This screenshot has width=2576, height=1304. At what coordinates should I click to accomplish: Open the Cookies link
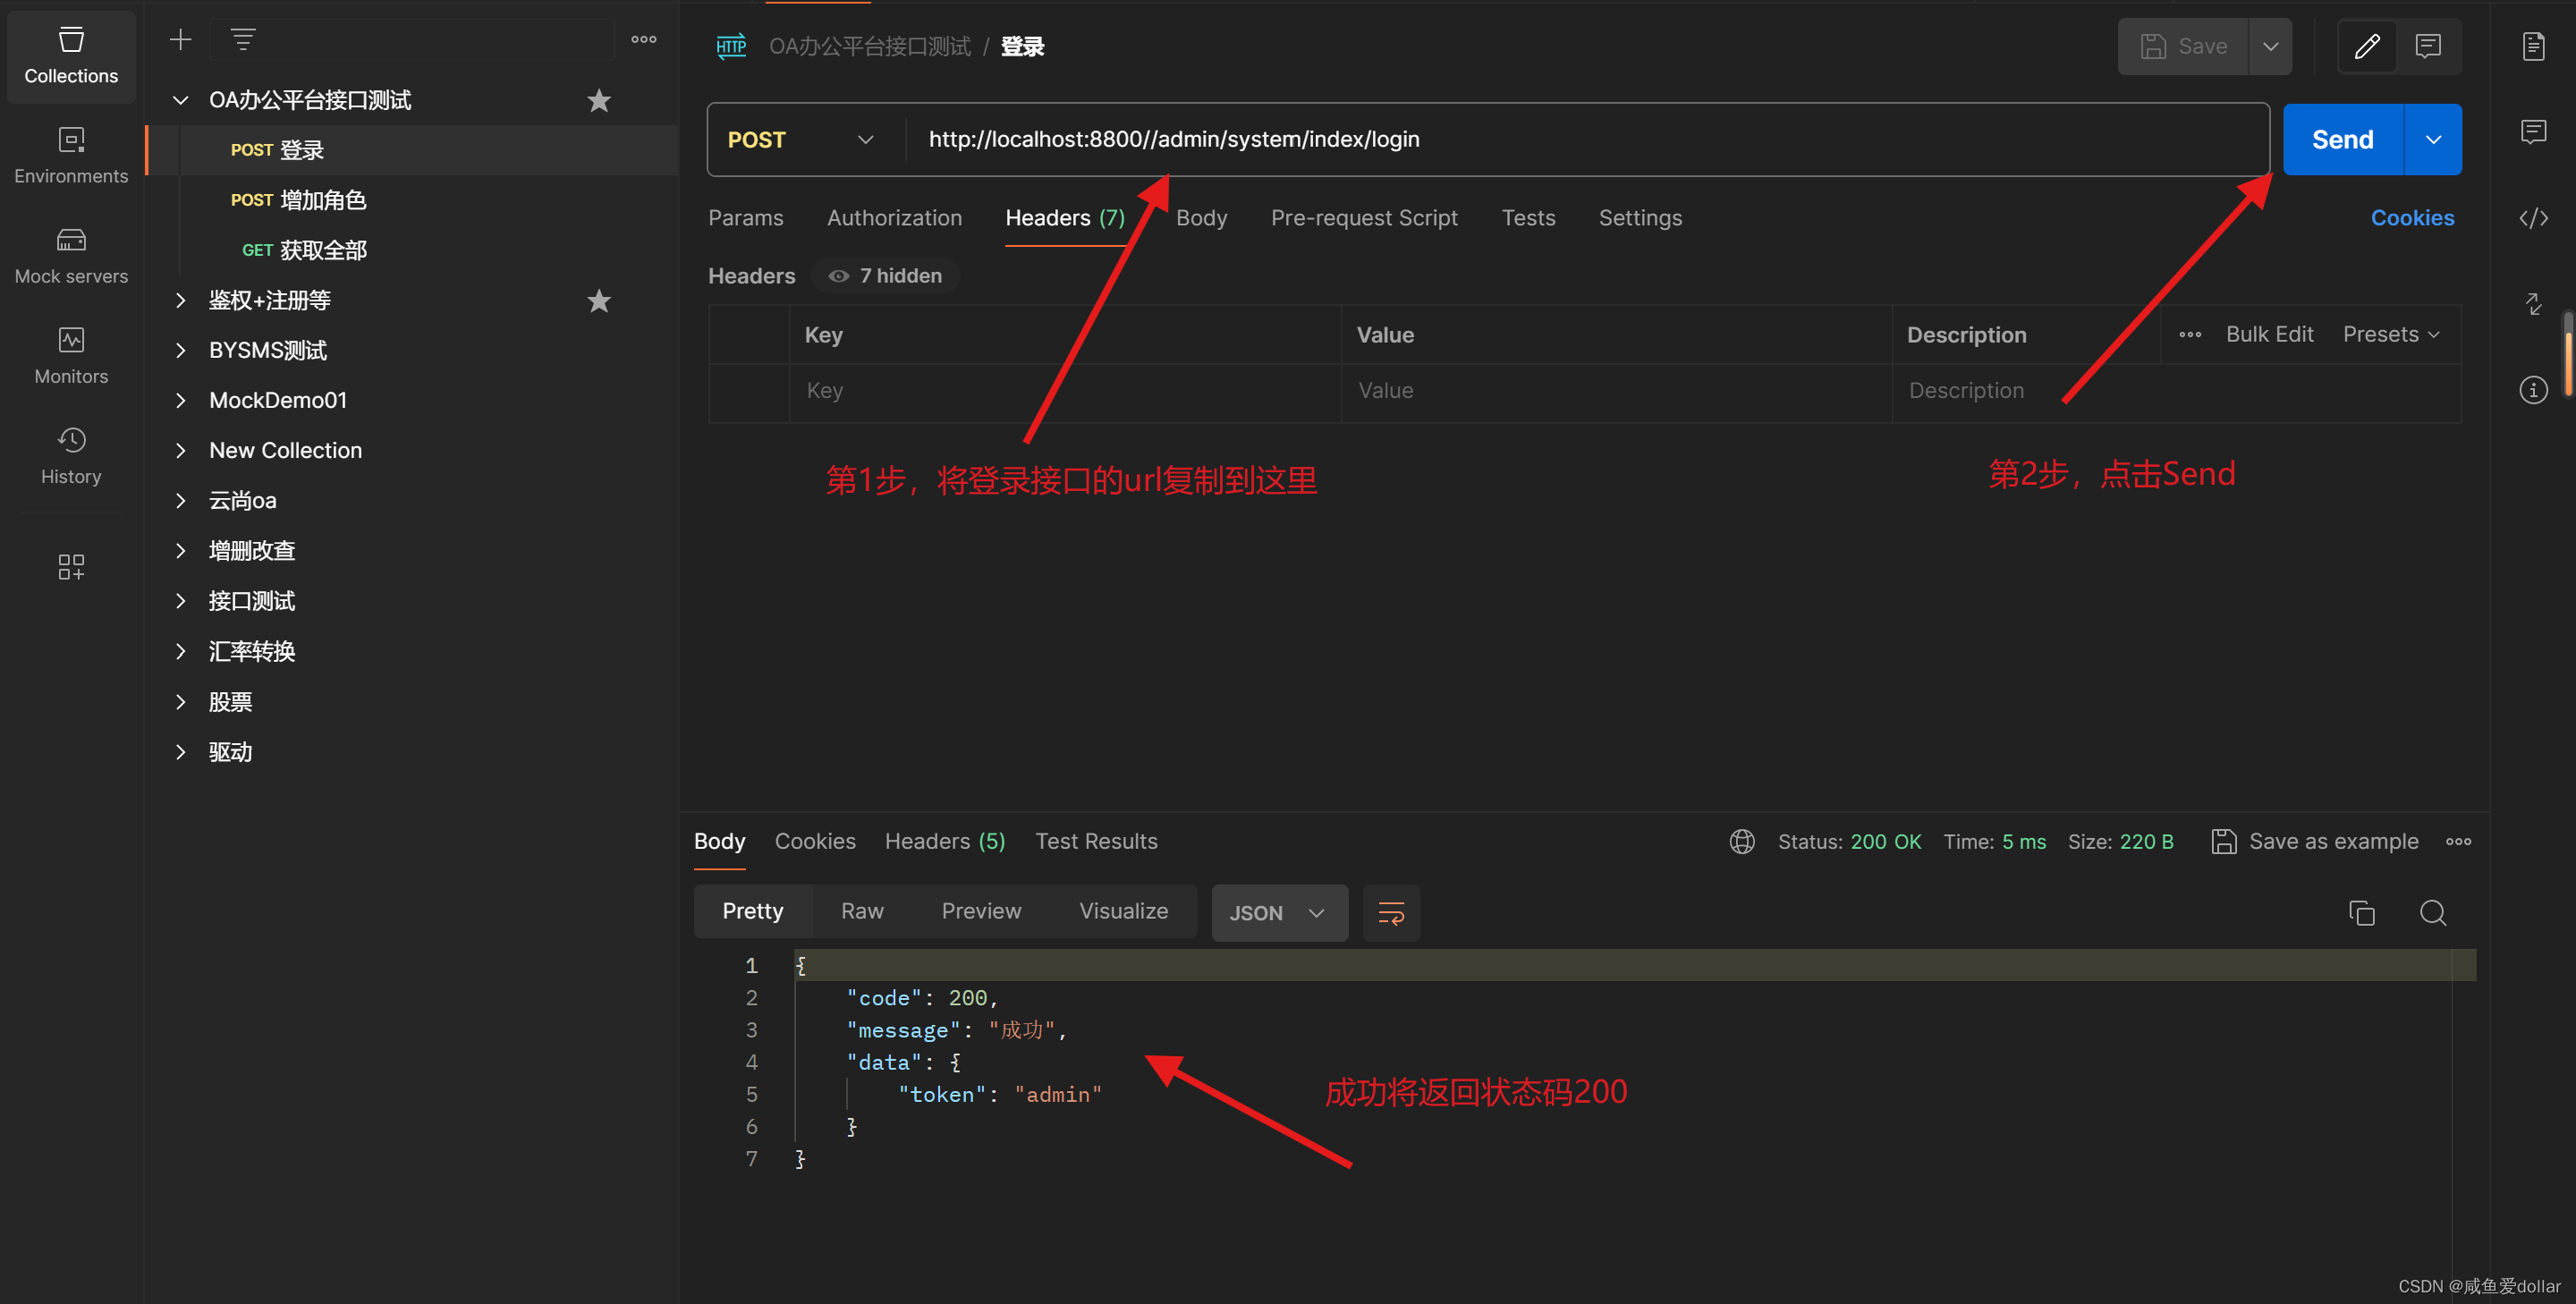click(2411, 217)
